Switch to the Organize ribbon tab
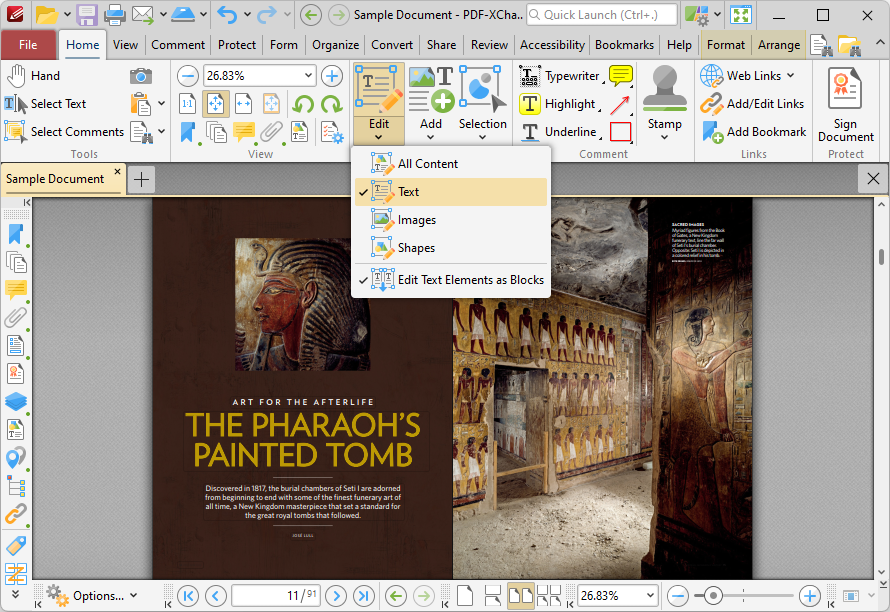Viewport: 890px width, 612px height. pos(335,45)
